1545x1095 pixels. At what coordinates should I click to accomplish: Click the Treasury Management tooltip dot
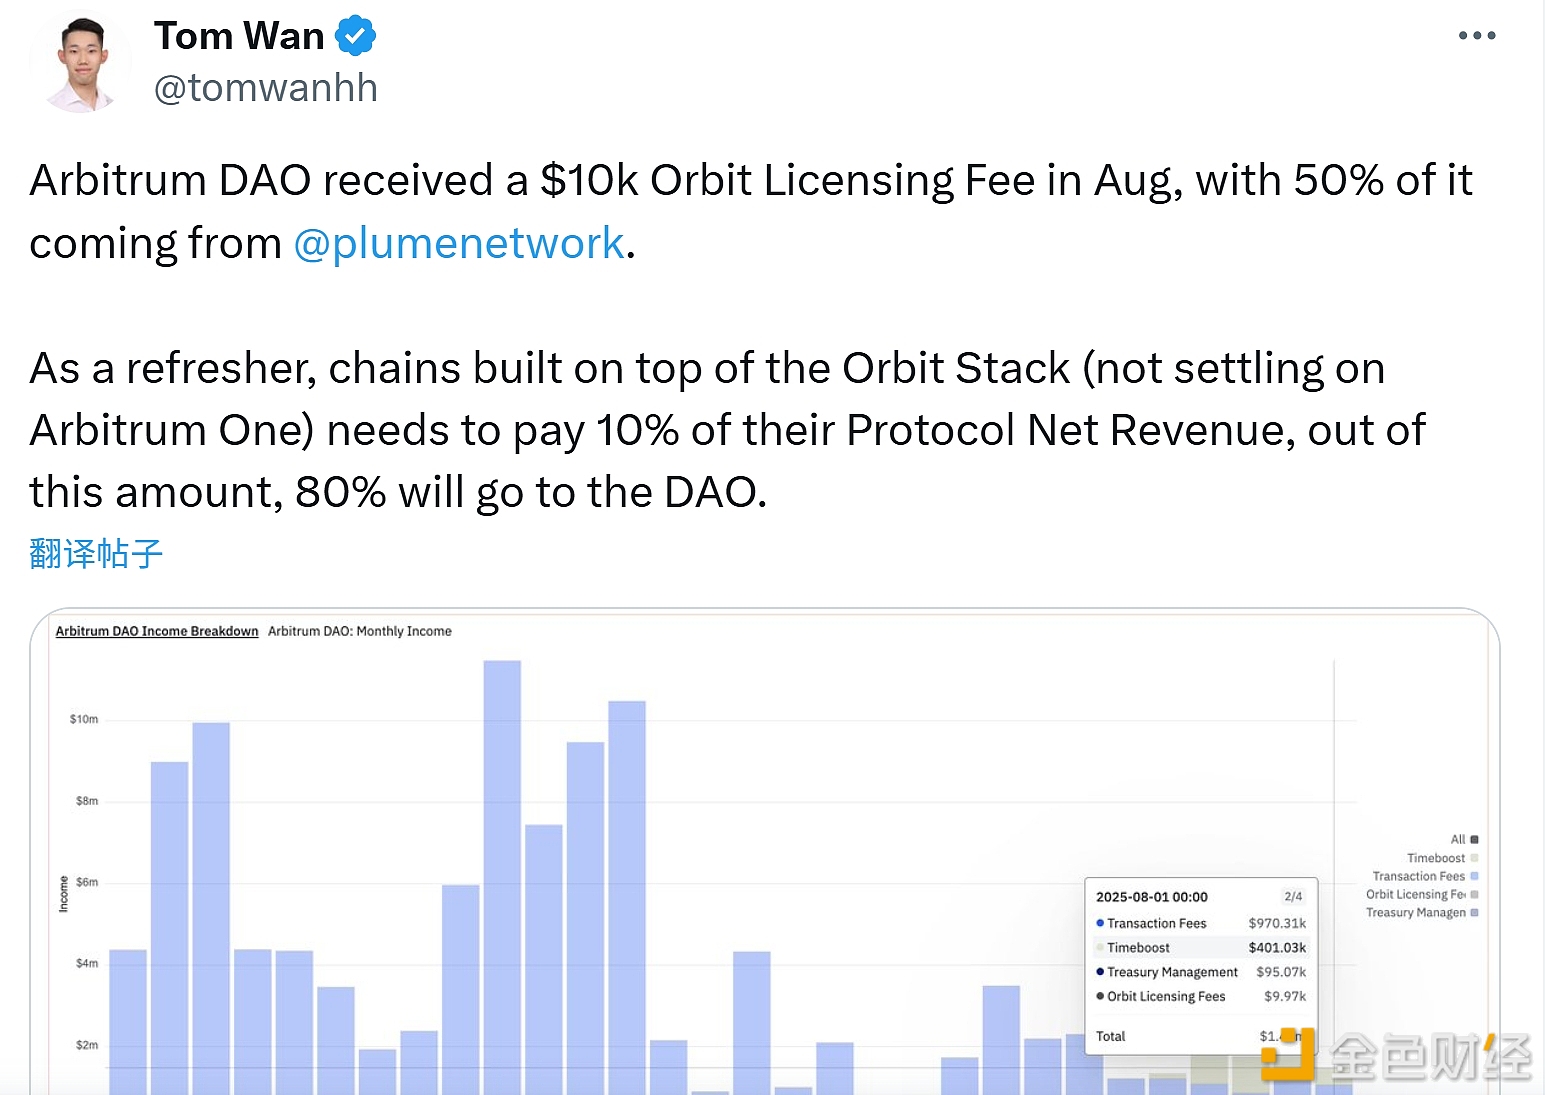(1100, 972)
